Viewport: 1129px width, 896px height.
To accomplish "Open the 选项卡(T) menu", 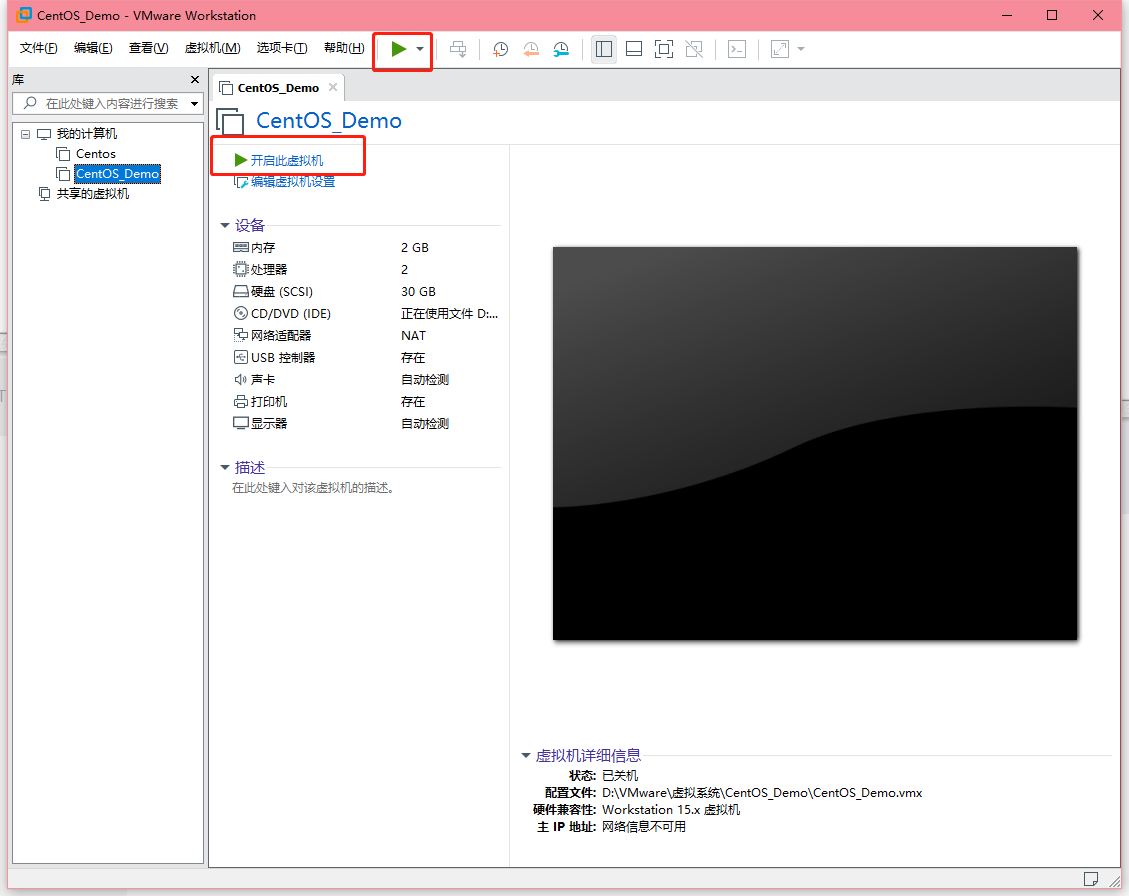I will (282, 48).
